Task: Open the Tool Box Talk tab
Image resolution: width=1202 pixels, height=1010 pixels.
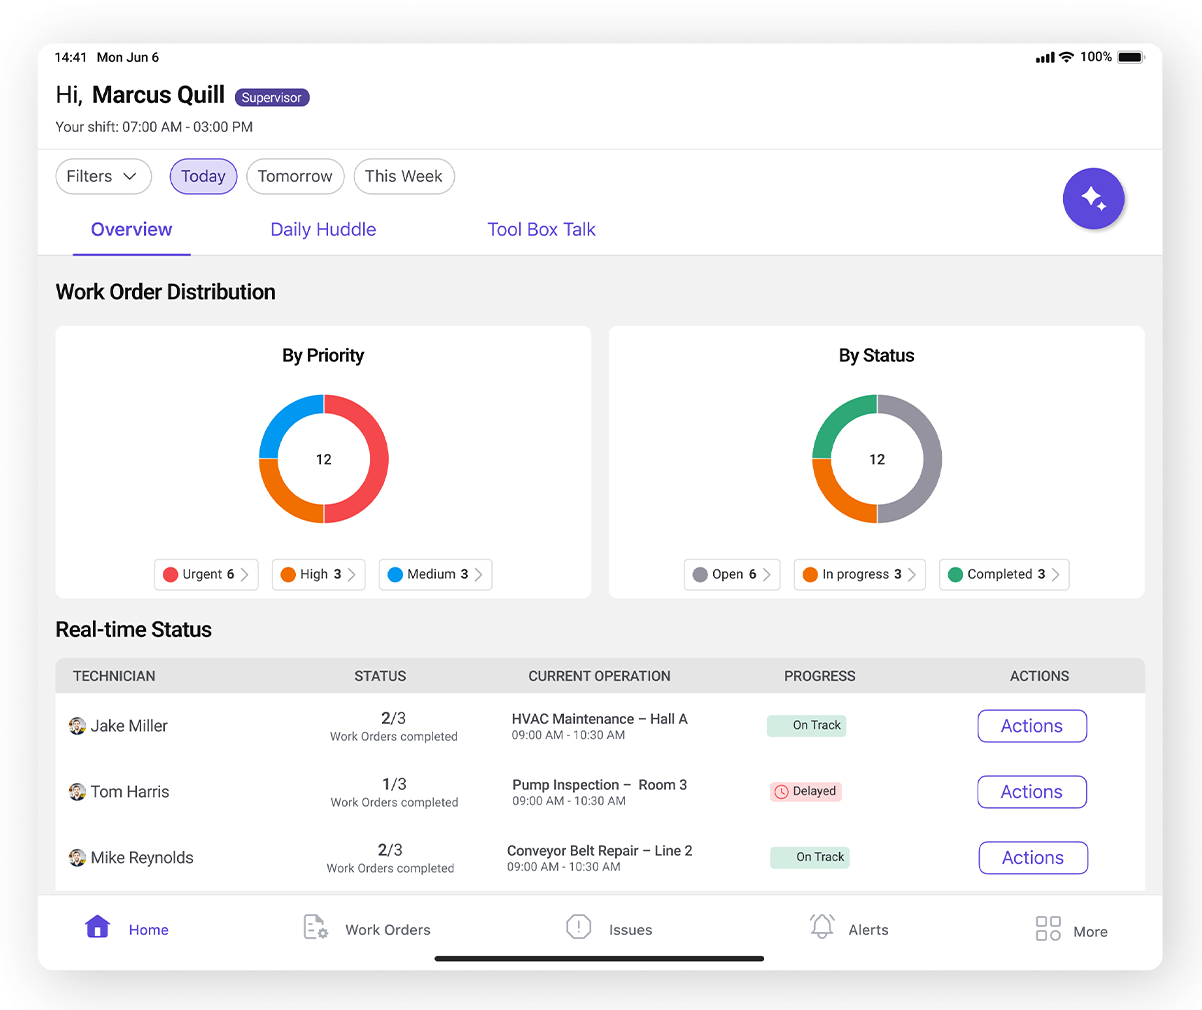Action: (541, 229)
